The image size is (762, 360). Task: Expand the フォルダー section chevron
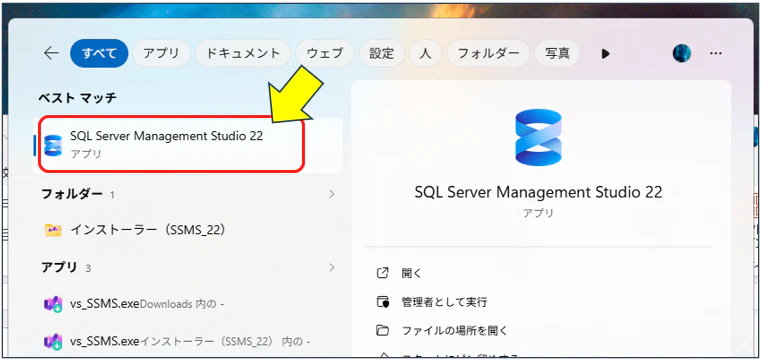(x=332, y=194)
